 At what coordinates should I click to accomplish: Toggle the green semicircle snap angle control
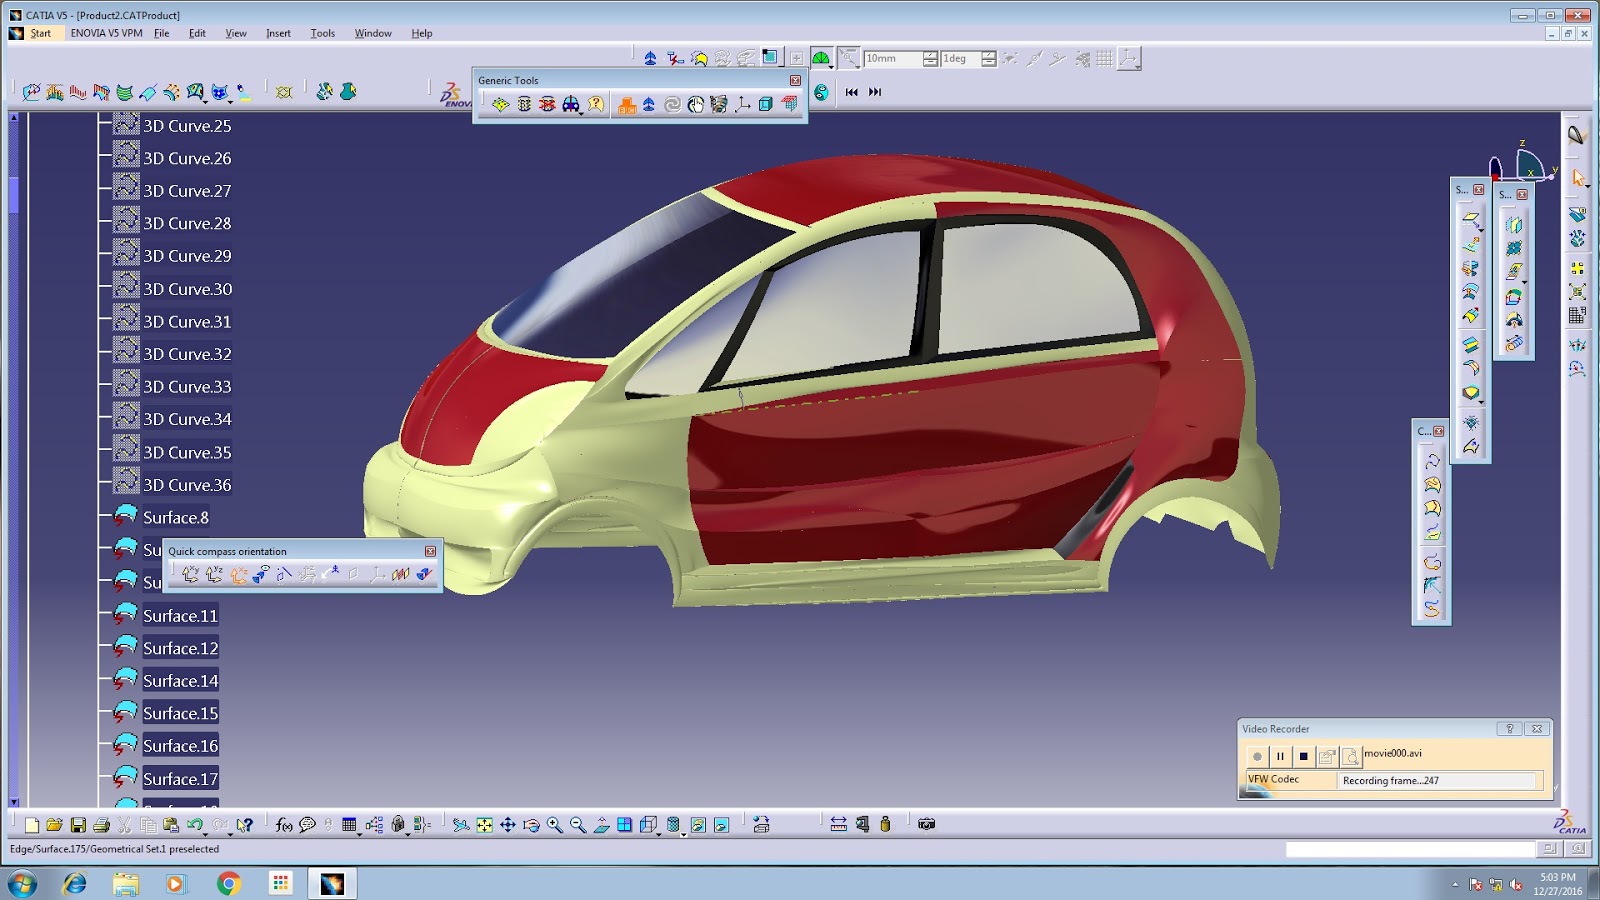click(821, 57)
